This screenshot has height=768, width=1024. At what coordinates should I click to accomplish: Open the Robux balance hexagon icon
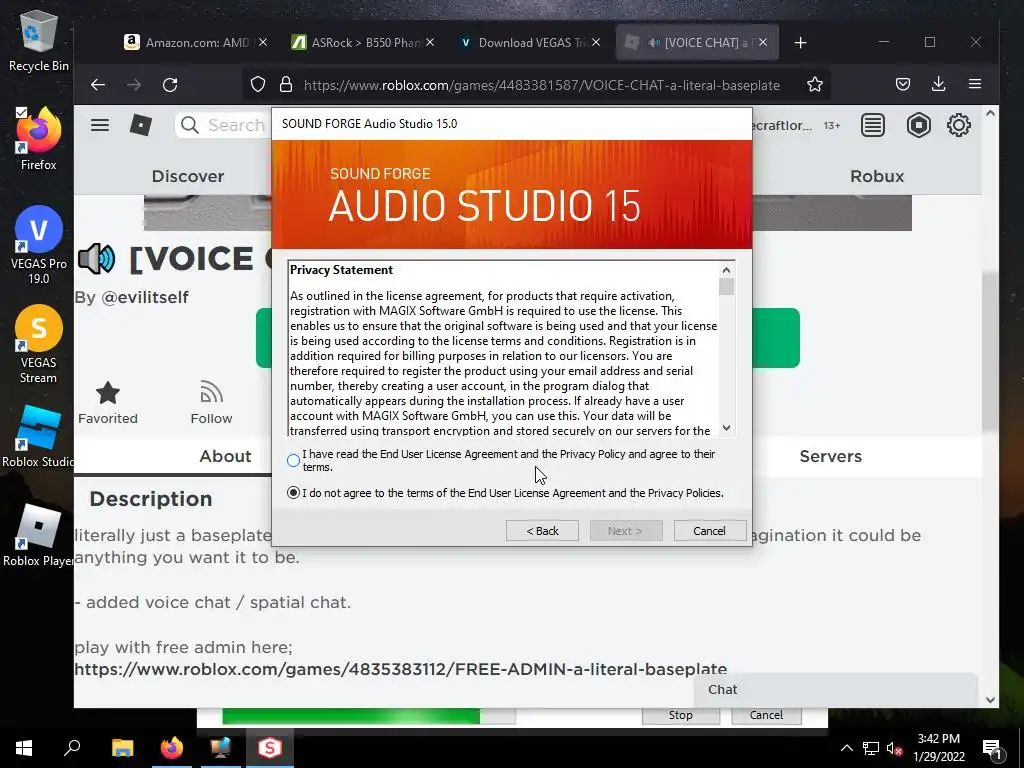click(919, 125)
